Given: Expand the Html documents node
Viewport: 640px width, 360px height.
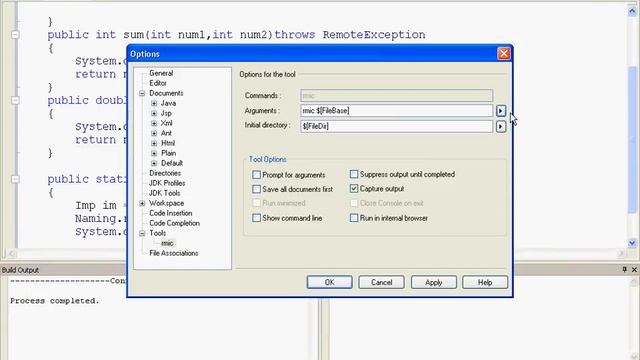Looking at the screenshot, I should coord(154,143).
